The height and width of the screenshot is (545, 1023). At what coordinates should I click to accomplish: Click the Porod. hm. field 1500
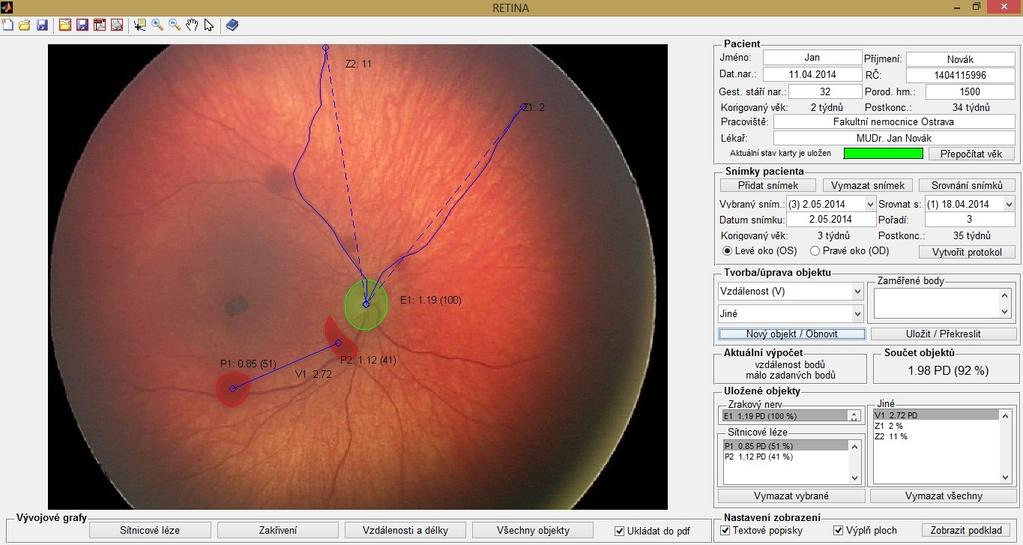(x=970, y=91)
